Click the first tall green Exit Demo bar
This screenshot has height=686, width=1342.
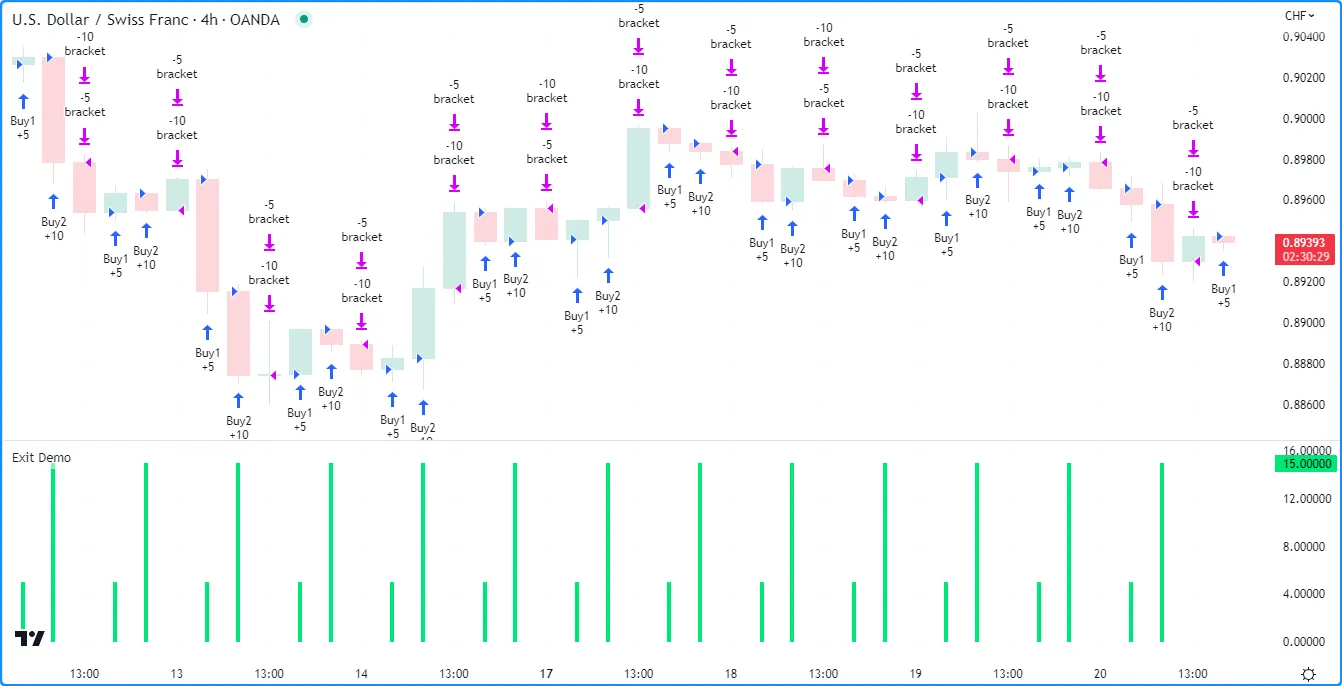coord(53,553)
